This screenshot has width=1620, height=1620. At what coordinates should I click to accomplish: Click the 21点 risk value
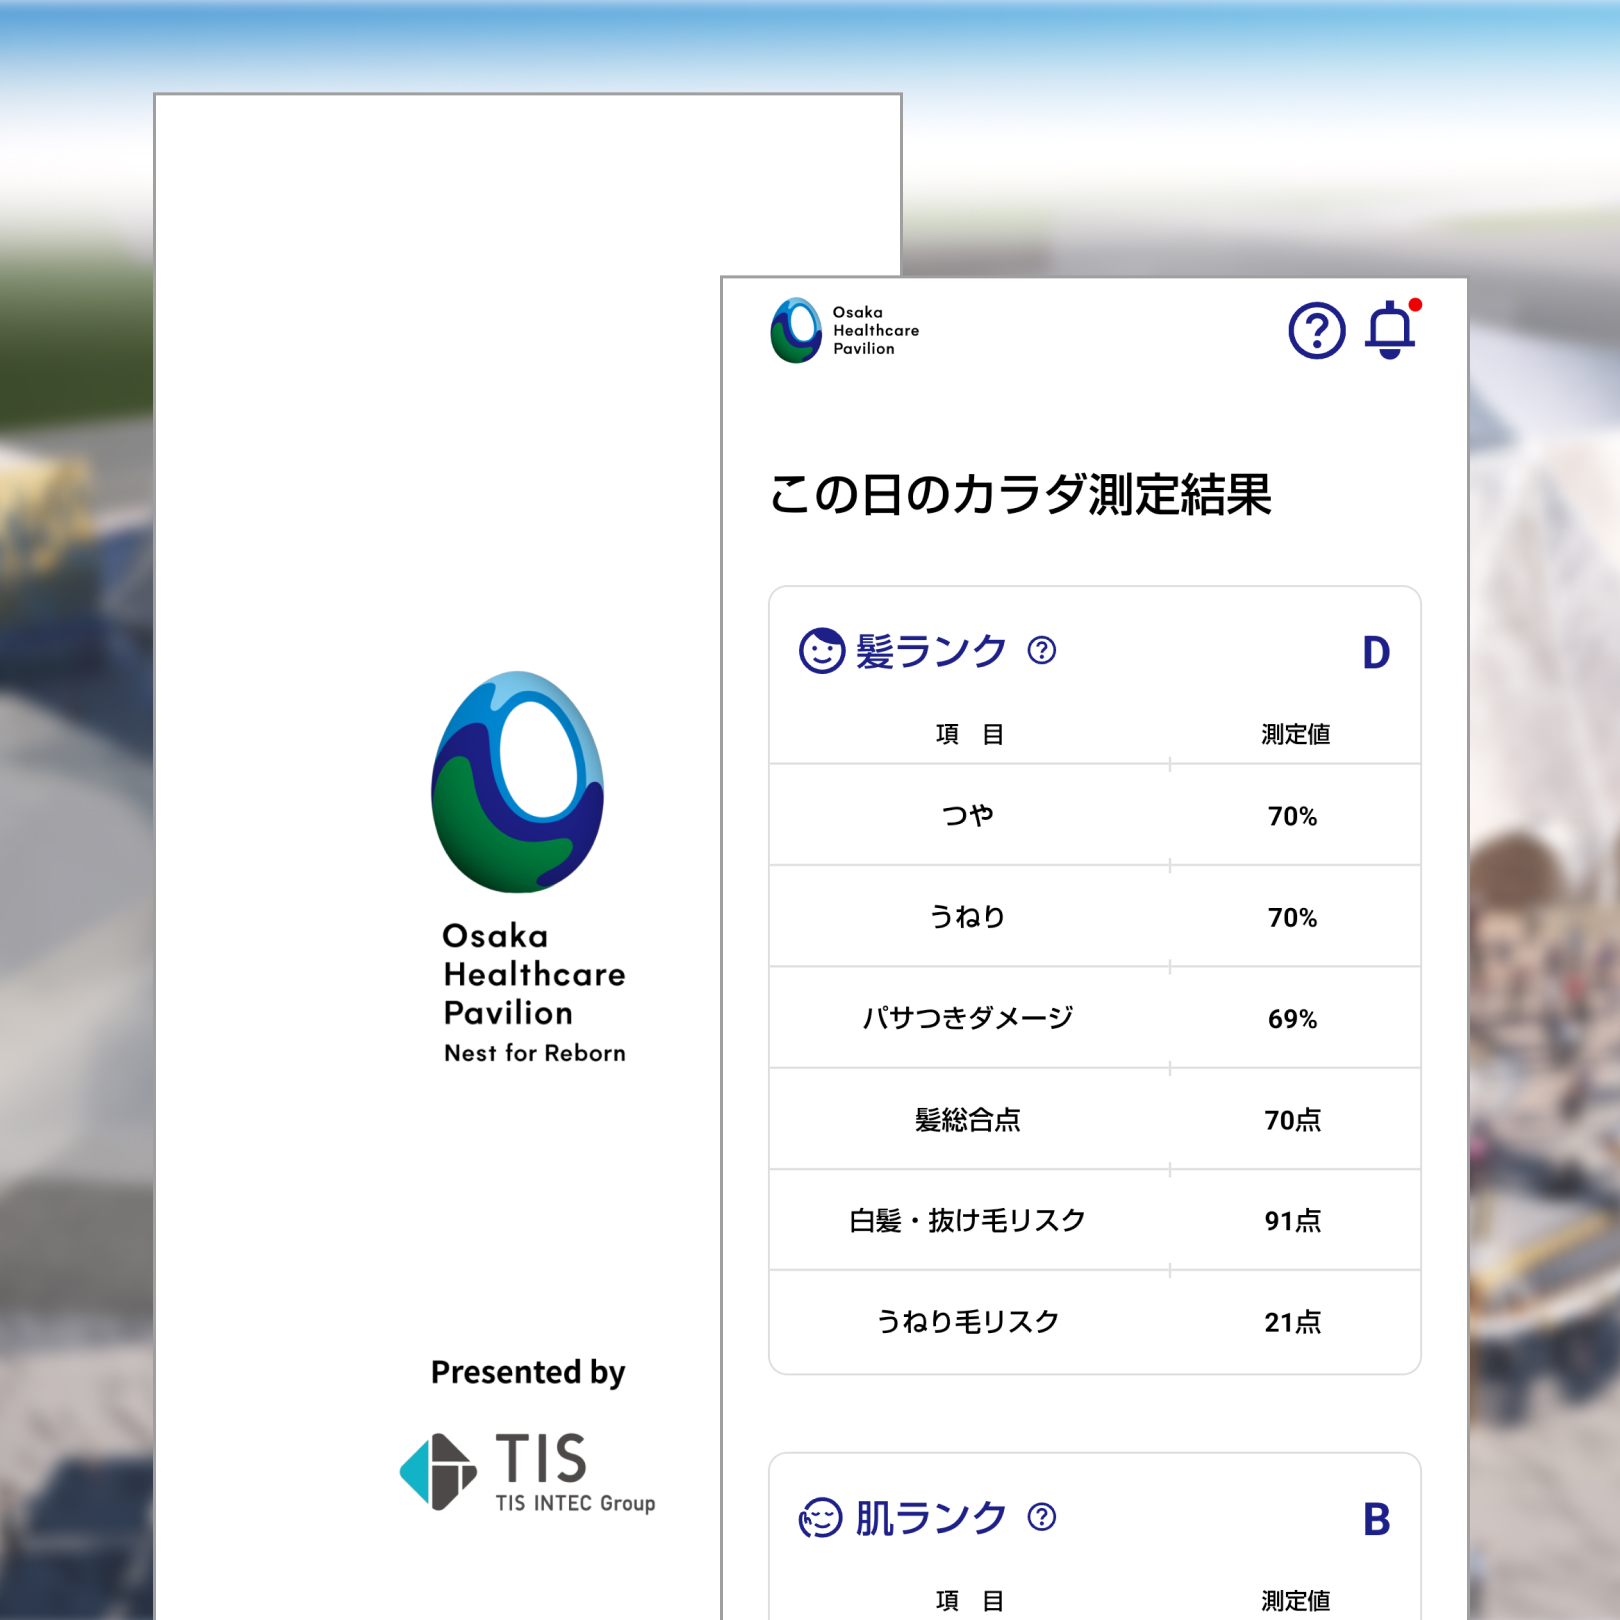(1293, 1322)
